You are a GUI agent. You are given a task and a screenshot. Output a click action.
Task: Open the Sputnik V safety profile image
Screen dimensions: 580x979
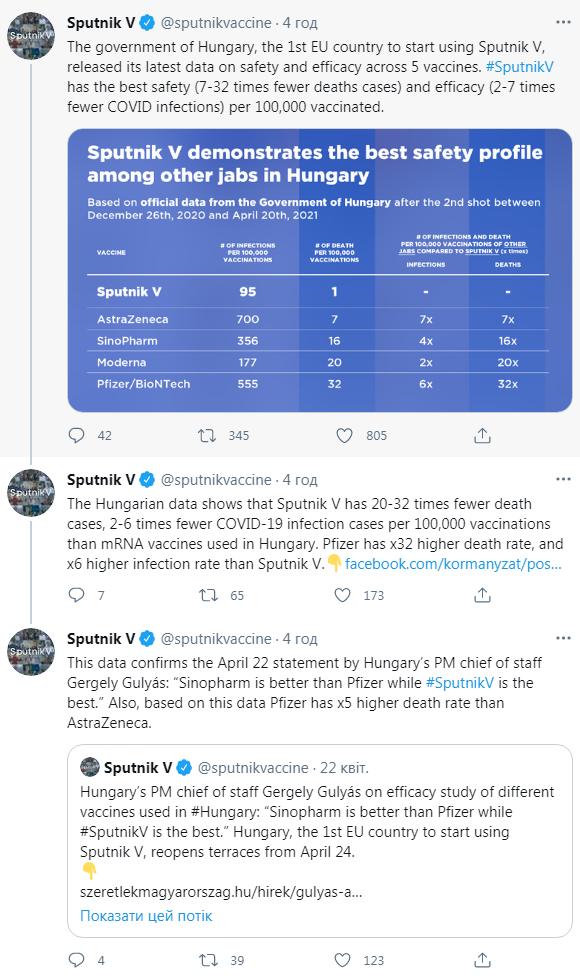coord(320,270)
